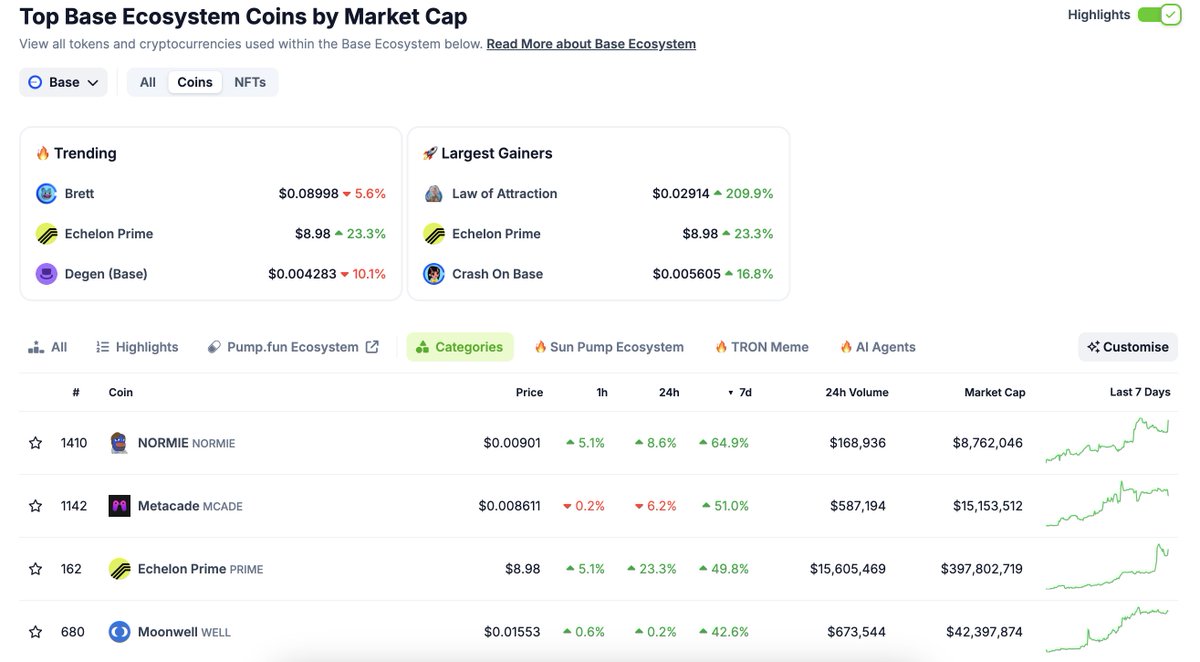Click Metacade 24h change 6.2%

[x=656, y=506]
